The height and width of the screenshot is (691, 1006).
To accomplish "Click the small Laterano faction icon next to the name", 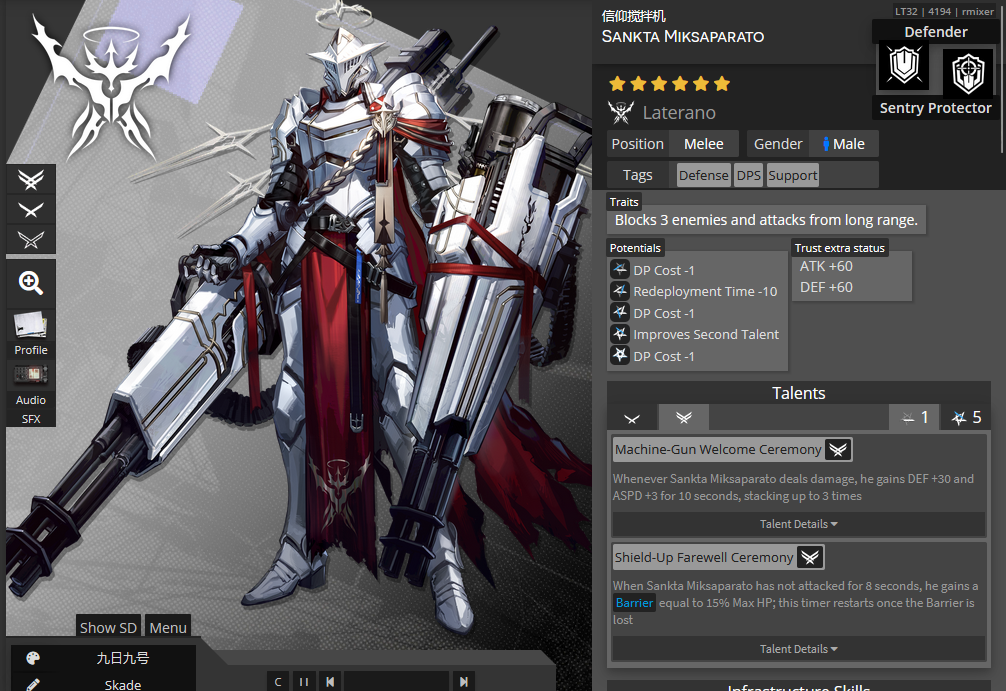I will [x=620, y=112].
